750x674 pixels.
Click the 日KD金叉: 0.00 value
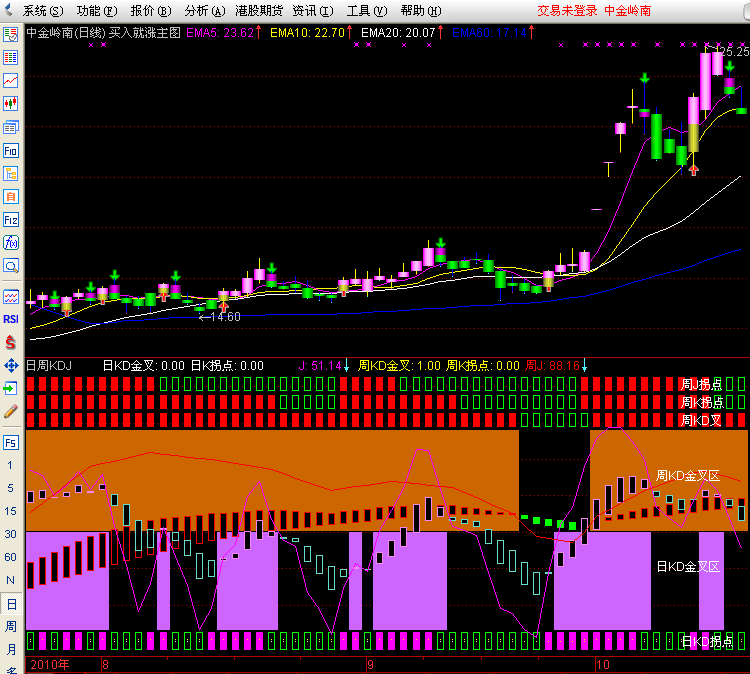143,366
